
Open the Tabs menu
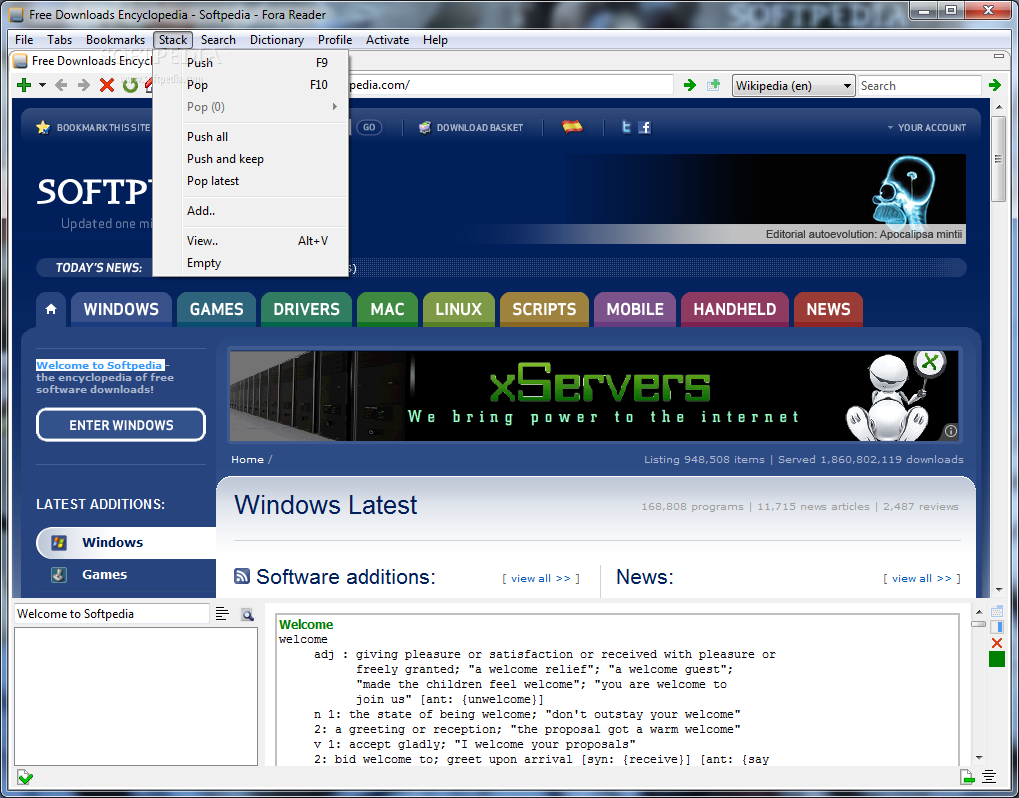(59, 40)
